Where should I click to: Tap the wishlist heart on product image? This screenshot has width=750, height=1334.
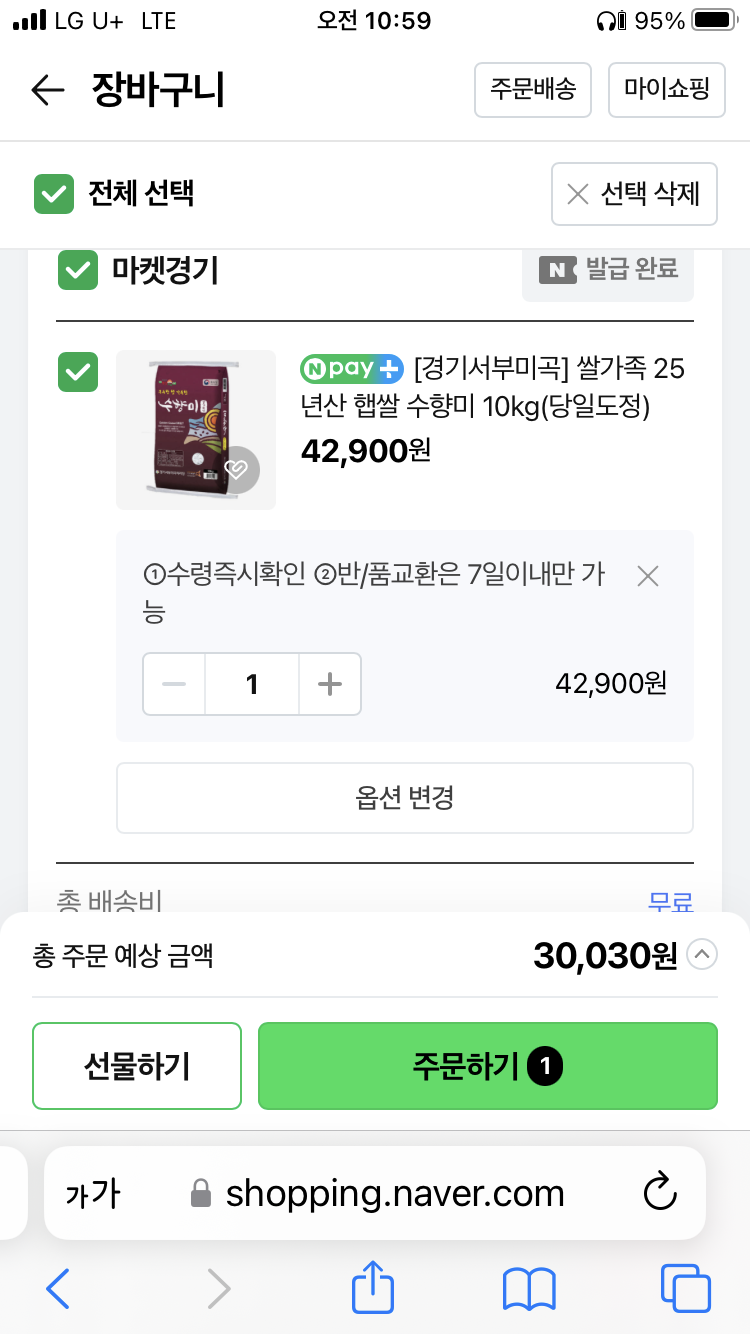coord(236,470)
